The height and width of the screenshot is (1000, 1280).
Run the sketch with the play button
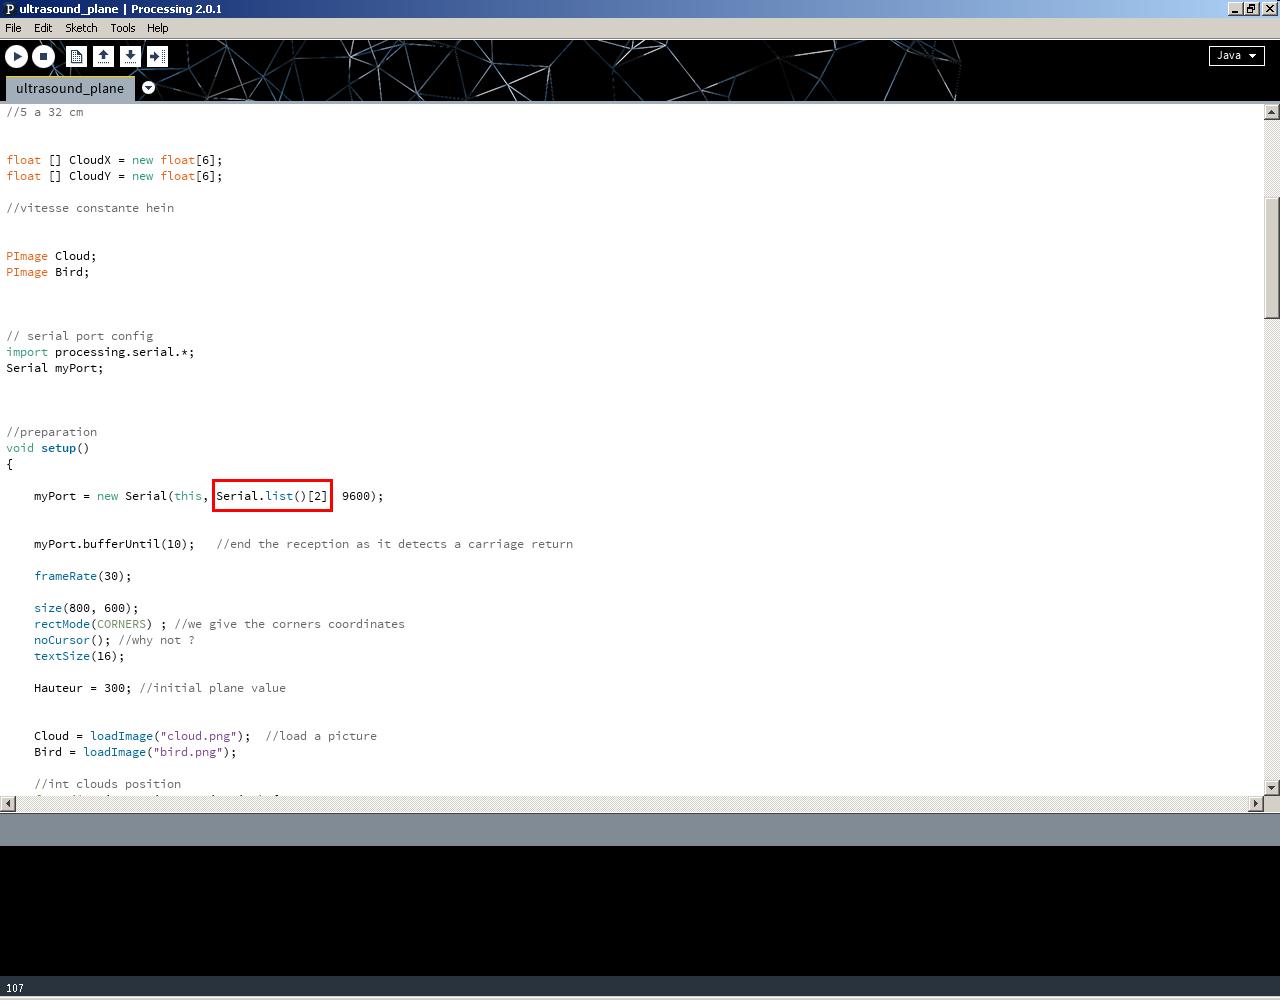tap(17, 56)
